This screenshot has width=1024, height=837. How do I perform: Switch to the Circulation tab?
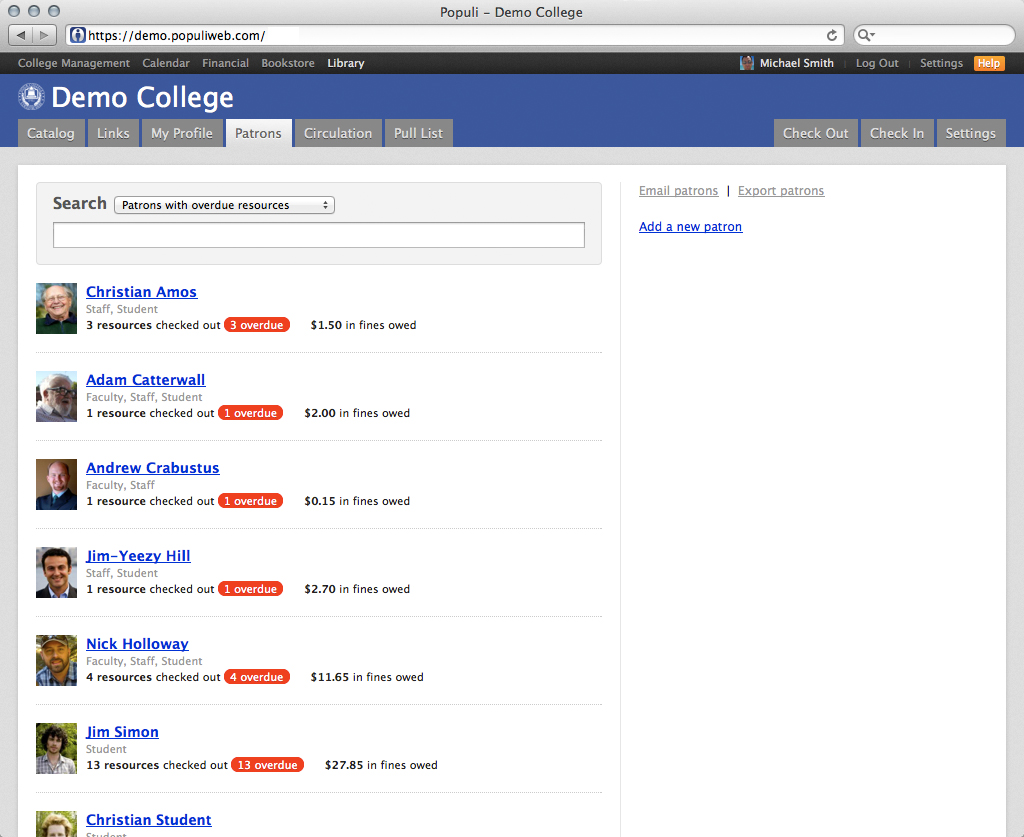[x=338, y=133]
